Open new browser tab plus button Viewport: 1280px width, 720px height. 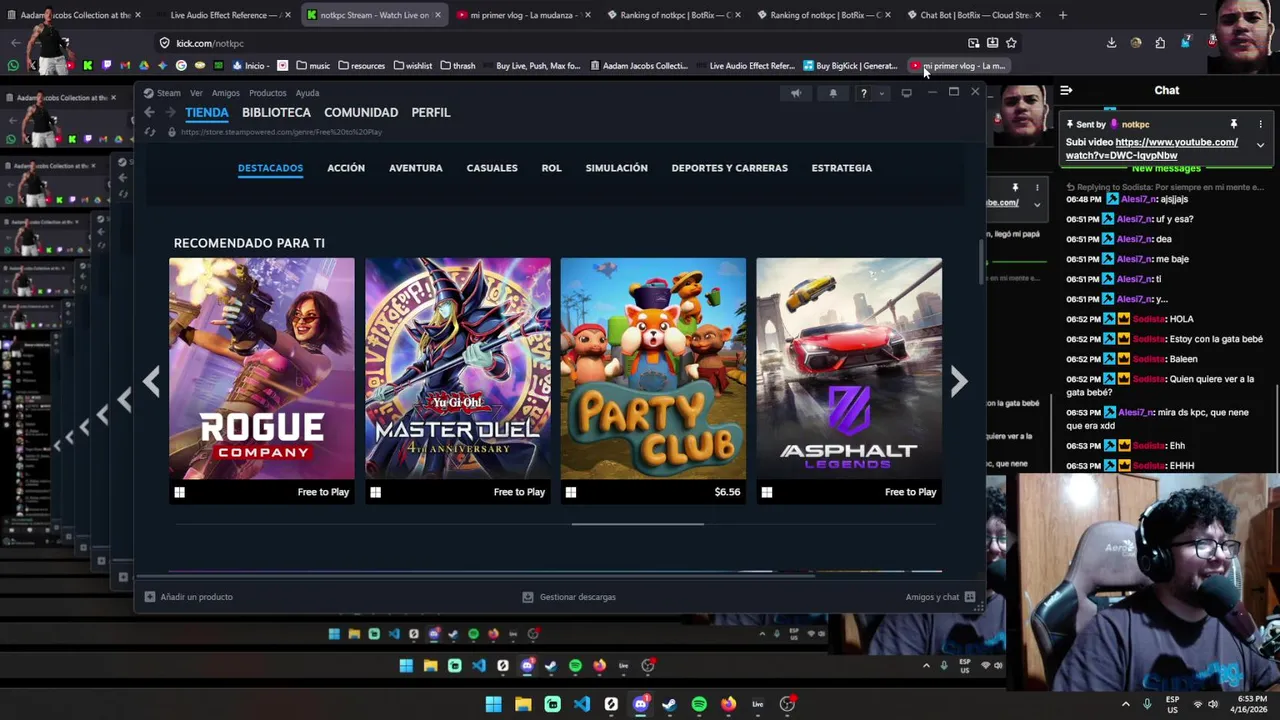1062,15
